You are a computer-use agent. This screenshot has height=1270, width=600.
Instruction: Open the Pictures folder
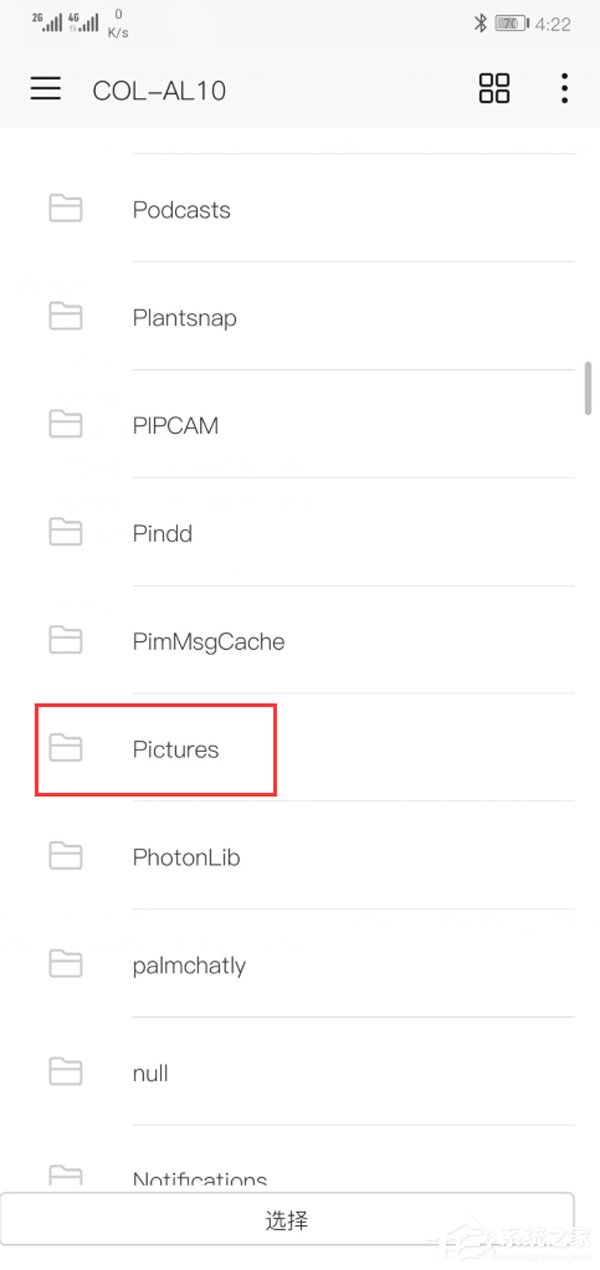click(x=300, y=749)
